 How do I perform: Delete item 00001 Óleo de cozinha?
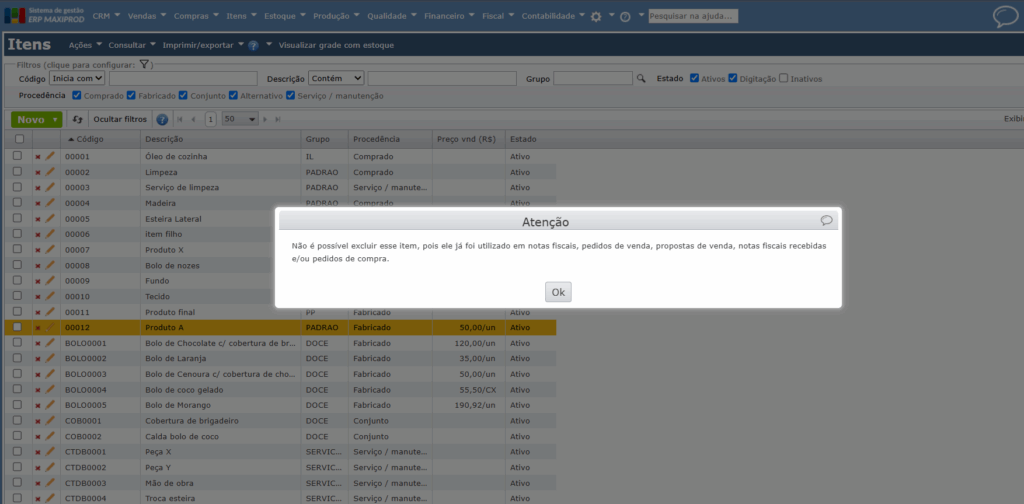[37, 157]
